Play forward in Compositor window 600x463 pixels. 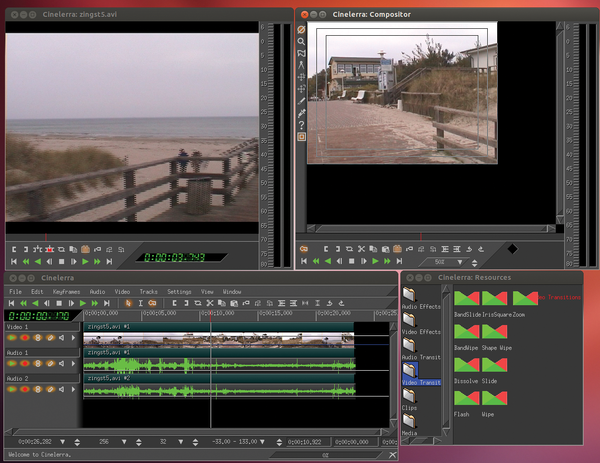pyautogui.click(x=375, y=261)
